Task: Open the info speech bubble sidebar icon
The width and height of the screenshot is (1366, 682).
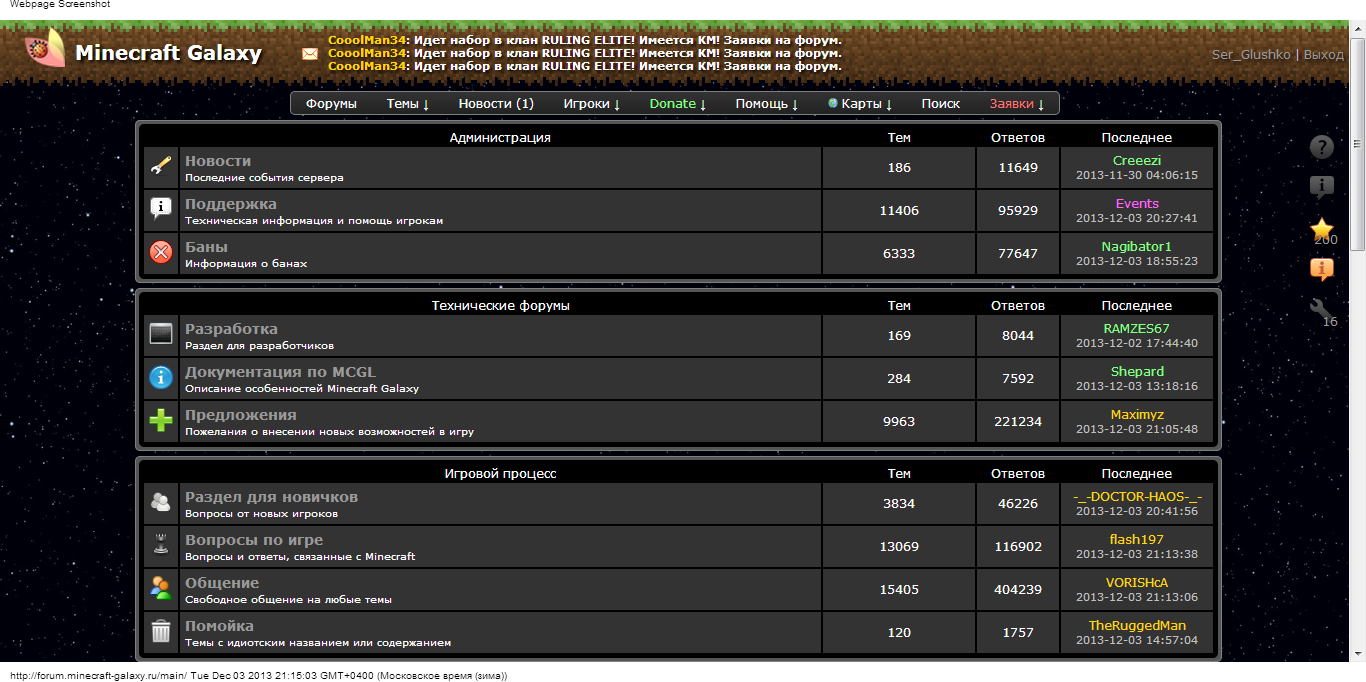Action: point(1322,186)
